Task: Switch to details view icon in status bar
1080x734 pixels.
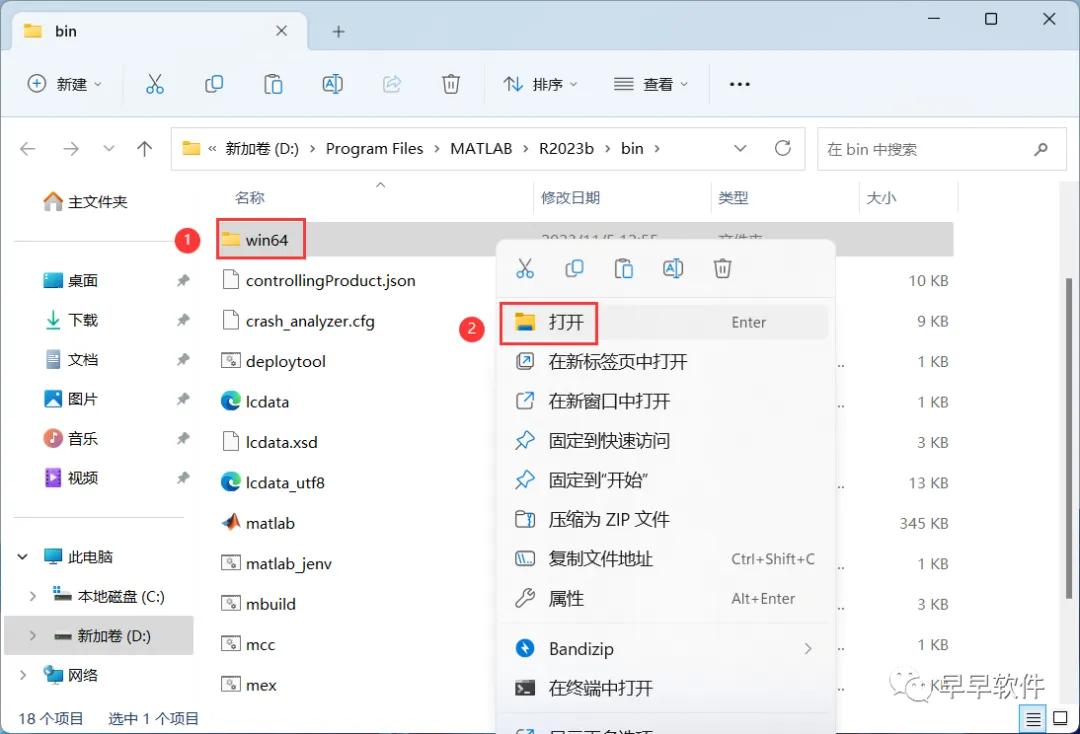Action: click(x=1033, y=720)
